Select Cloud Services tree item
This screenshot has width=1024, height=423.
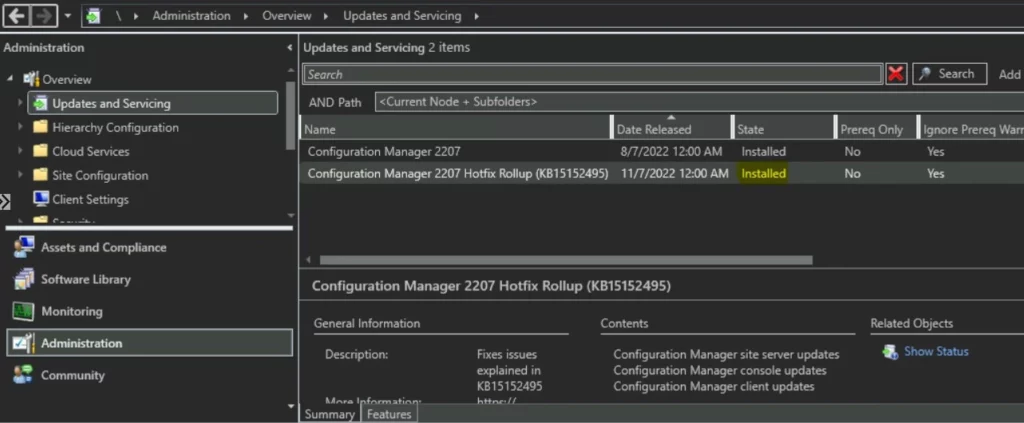[x=91, y=151]
